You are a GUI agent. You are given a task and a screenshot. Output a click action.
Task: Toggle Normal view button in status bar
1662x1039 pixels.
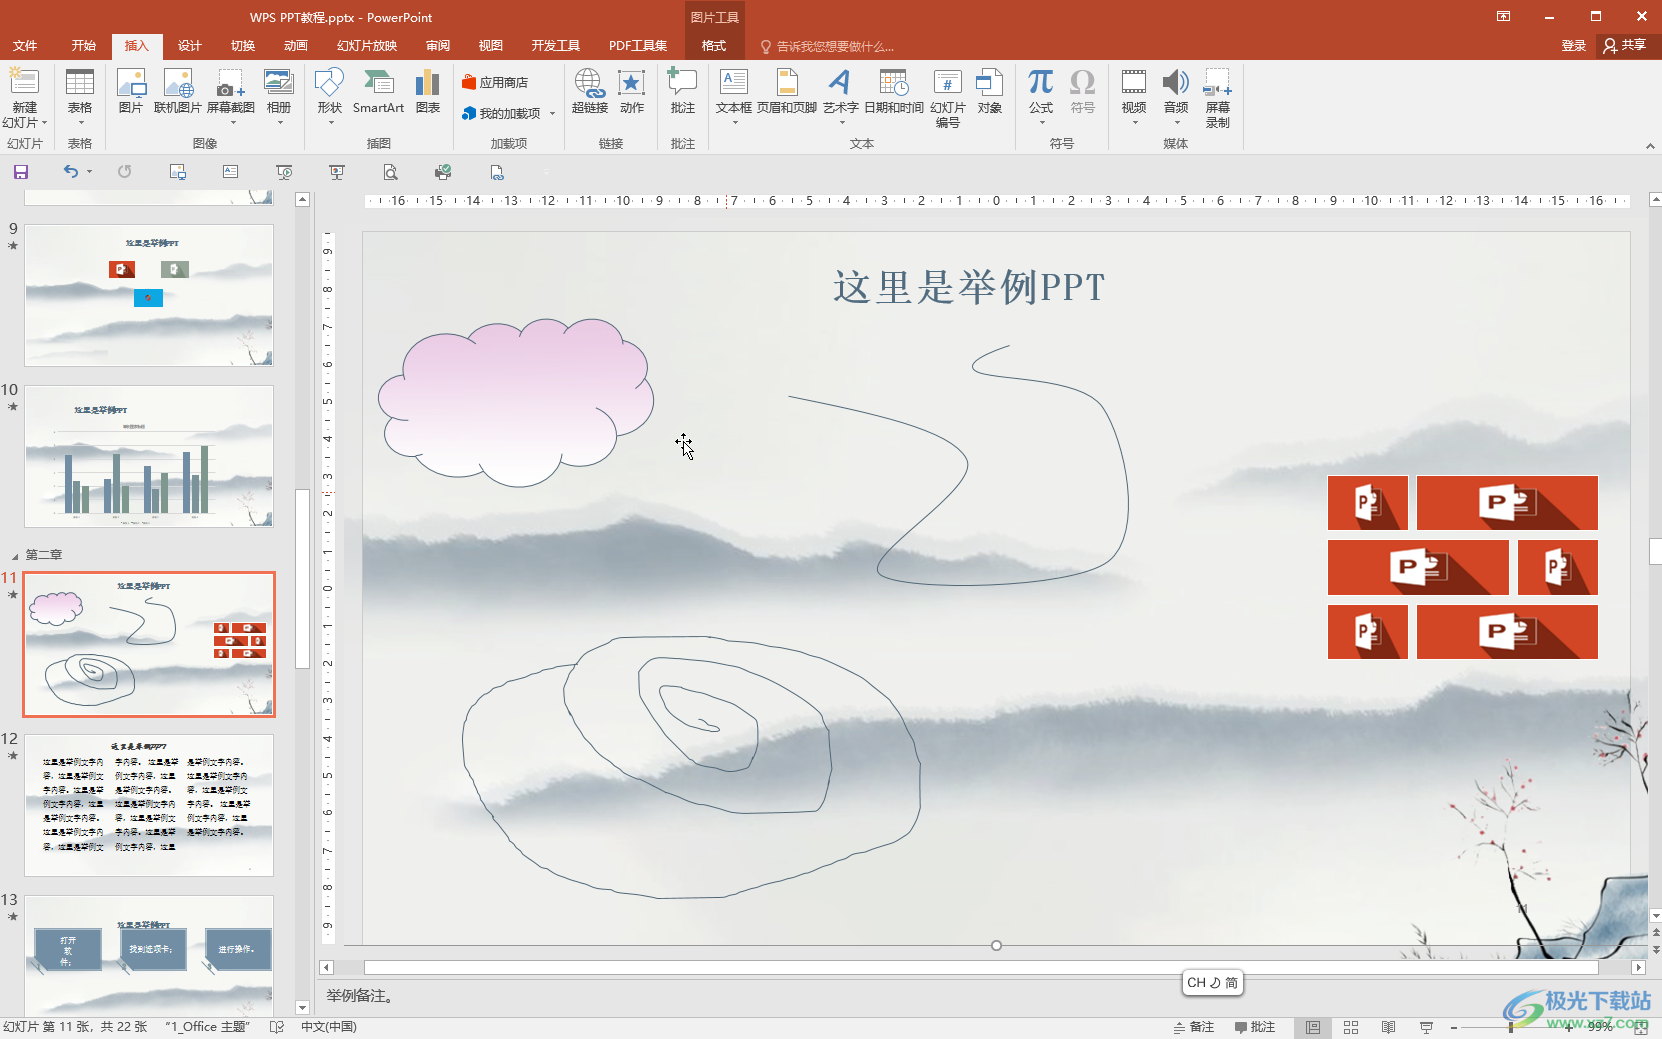[x=1313, y=1027]
